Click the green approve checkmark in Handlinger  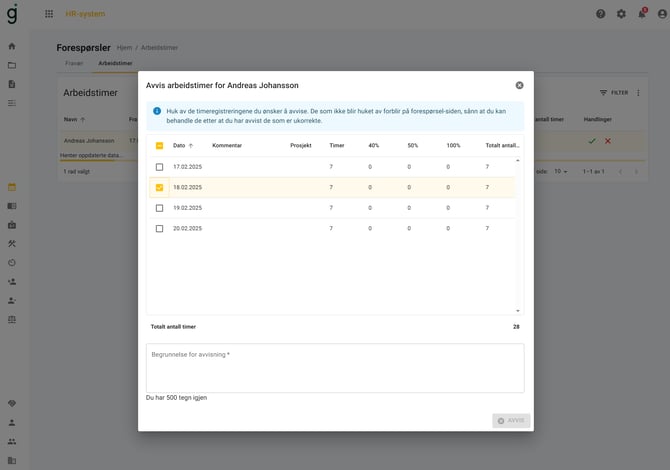point(592,141)
